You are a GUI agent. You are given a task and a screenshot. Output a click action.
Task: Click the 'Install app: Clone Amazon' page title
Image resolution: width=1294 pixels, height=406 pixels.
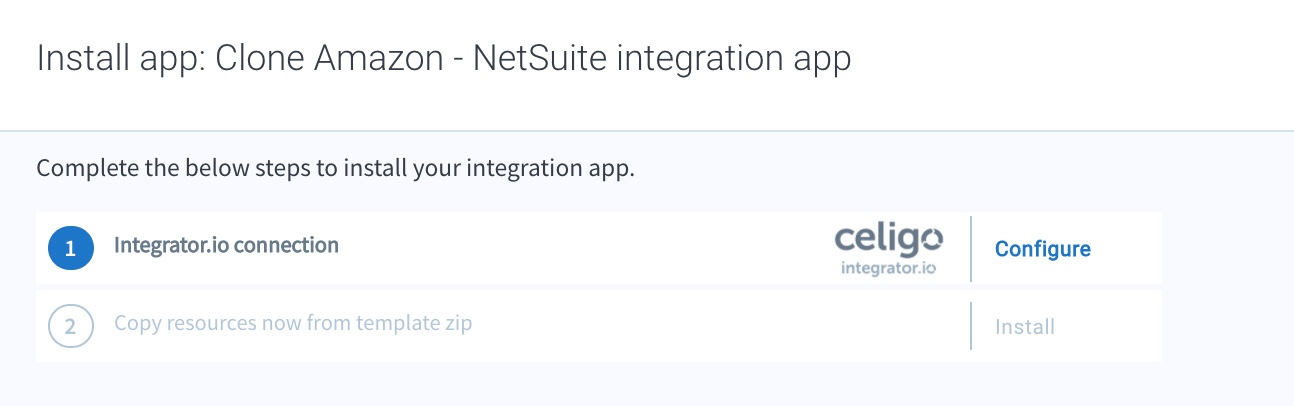(444, 58)
